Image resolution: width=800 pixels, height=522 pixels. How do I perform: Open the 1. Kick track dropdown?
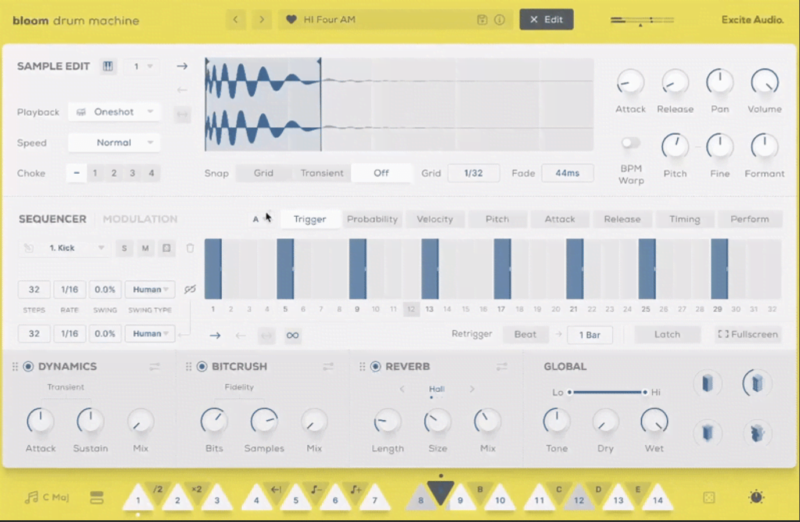[x=77, y=248]
